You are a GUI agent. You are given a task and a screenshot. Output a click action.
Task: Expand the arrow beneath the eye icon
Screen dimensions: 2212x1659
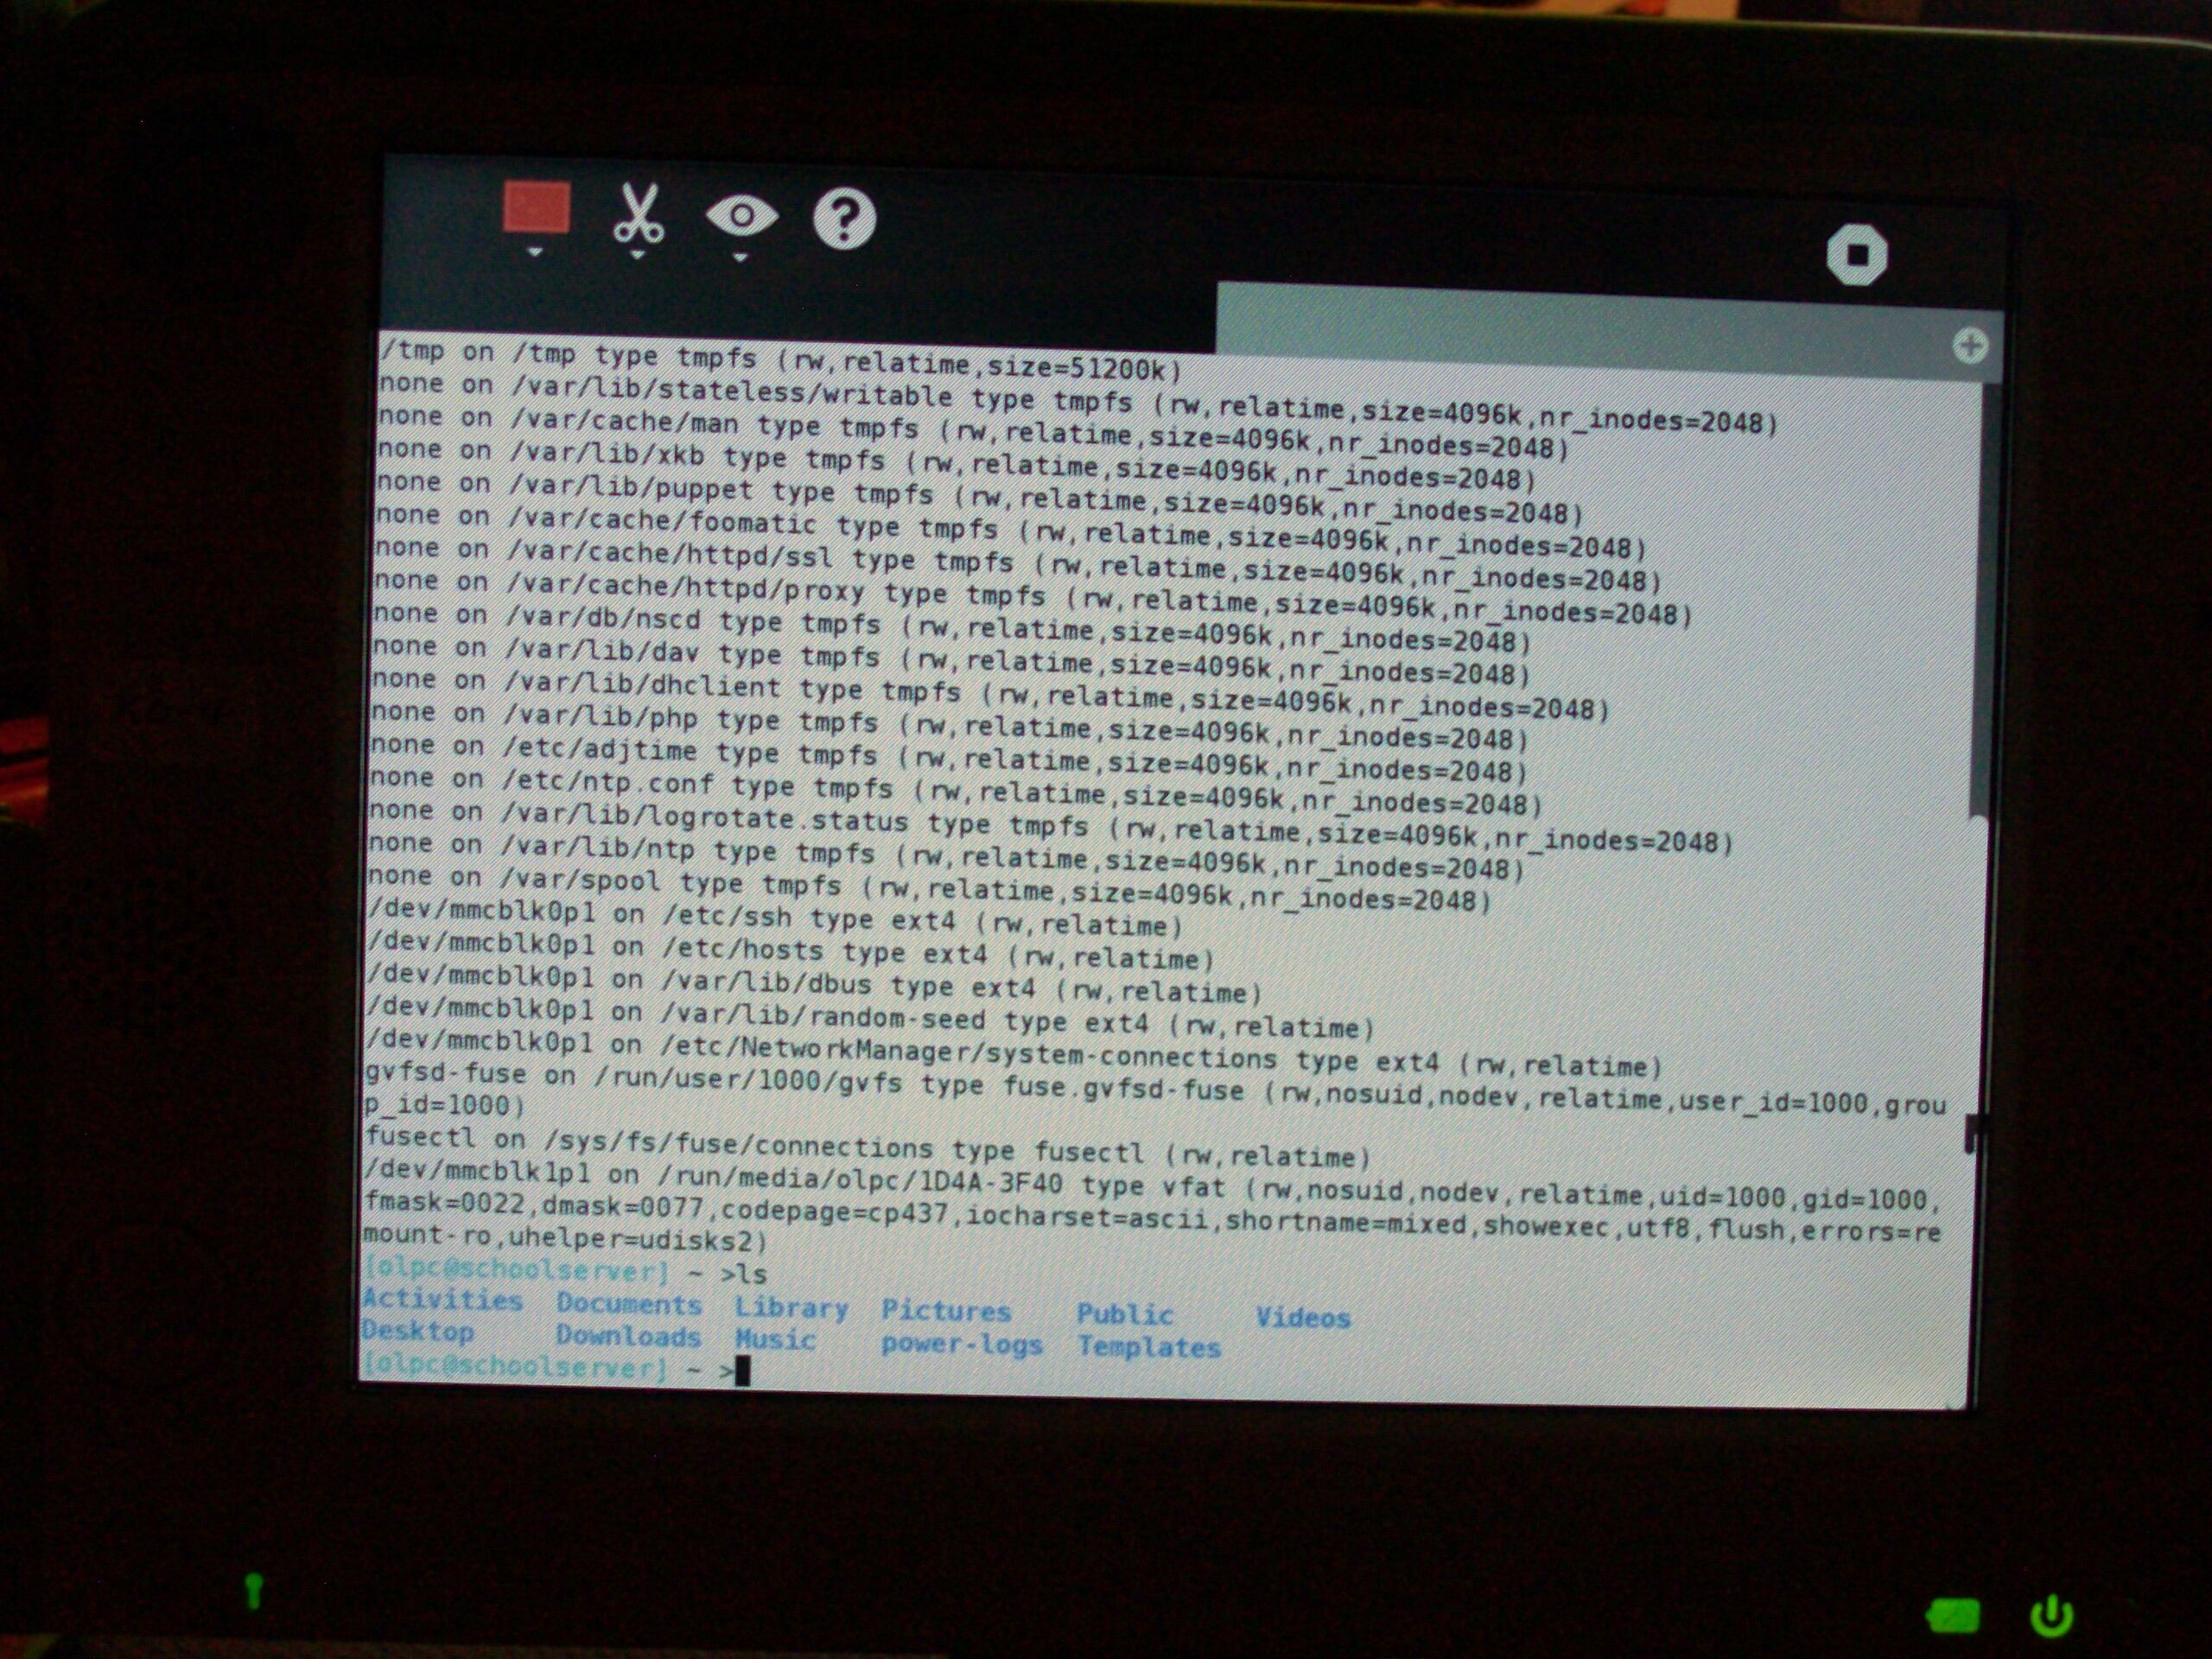point(740,258)
